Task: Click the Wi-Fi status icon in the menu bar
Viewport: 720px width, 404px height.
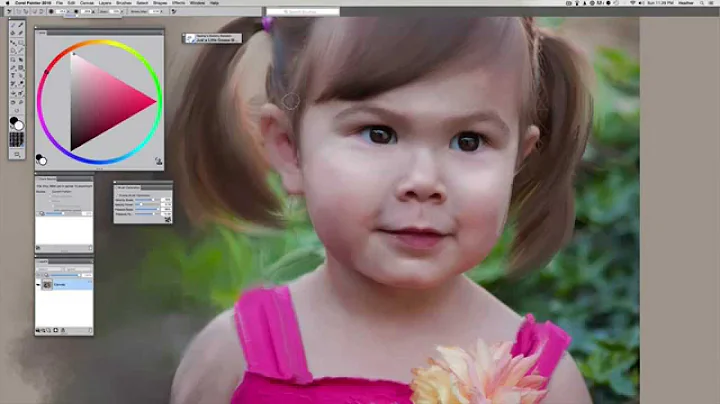Action: coord(632,3)
